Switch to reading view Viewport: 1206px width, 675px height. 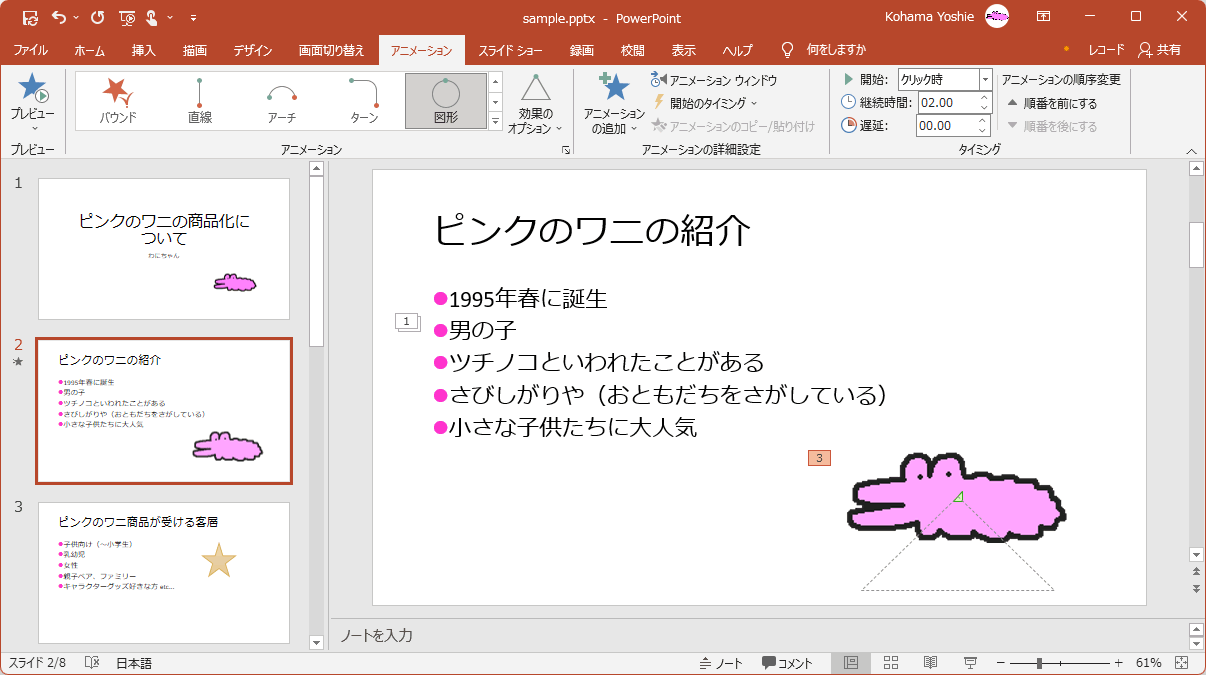point(930,663)
